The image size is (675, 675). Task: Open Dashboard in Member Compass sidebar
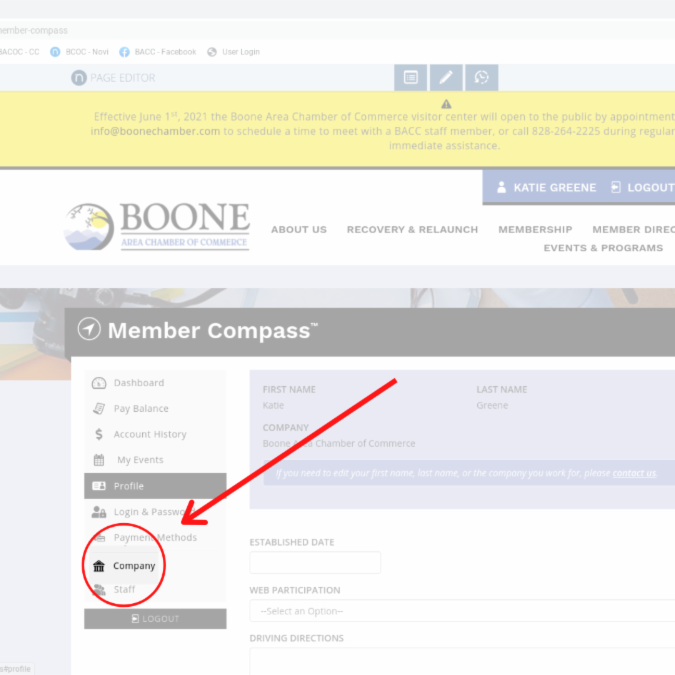(155, 383)
